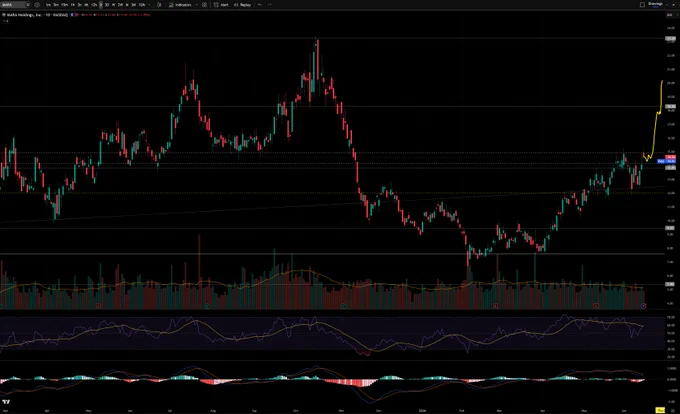This screenshot has height=414, width=680.
Task: Click the red current price label on axis
Action: point(670,157)
